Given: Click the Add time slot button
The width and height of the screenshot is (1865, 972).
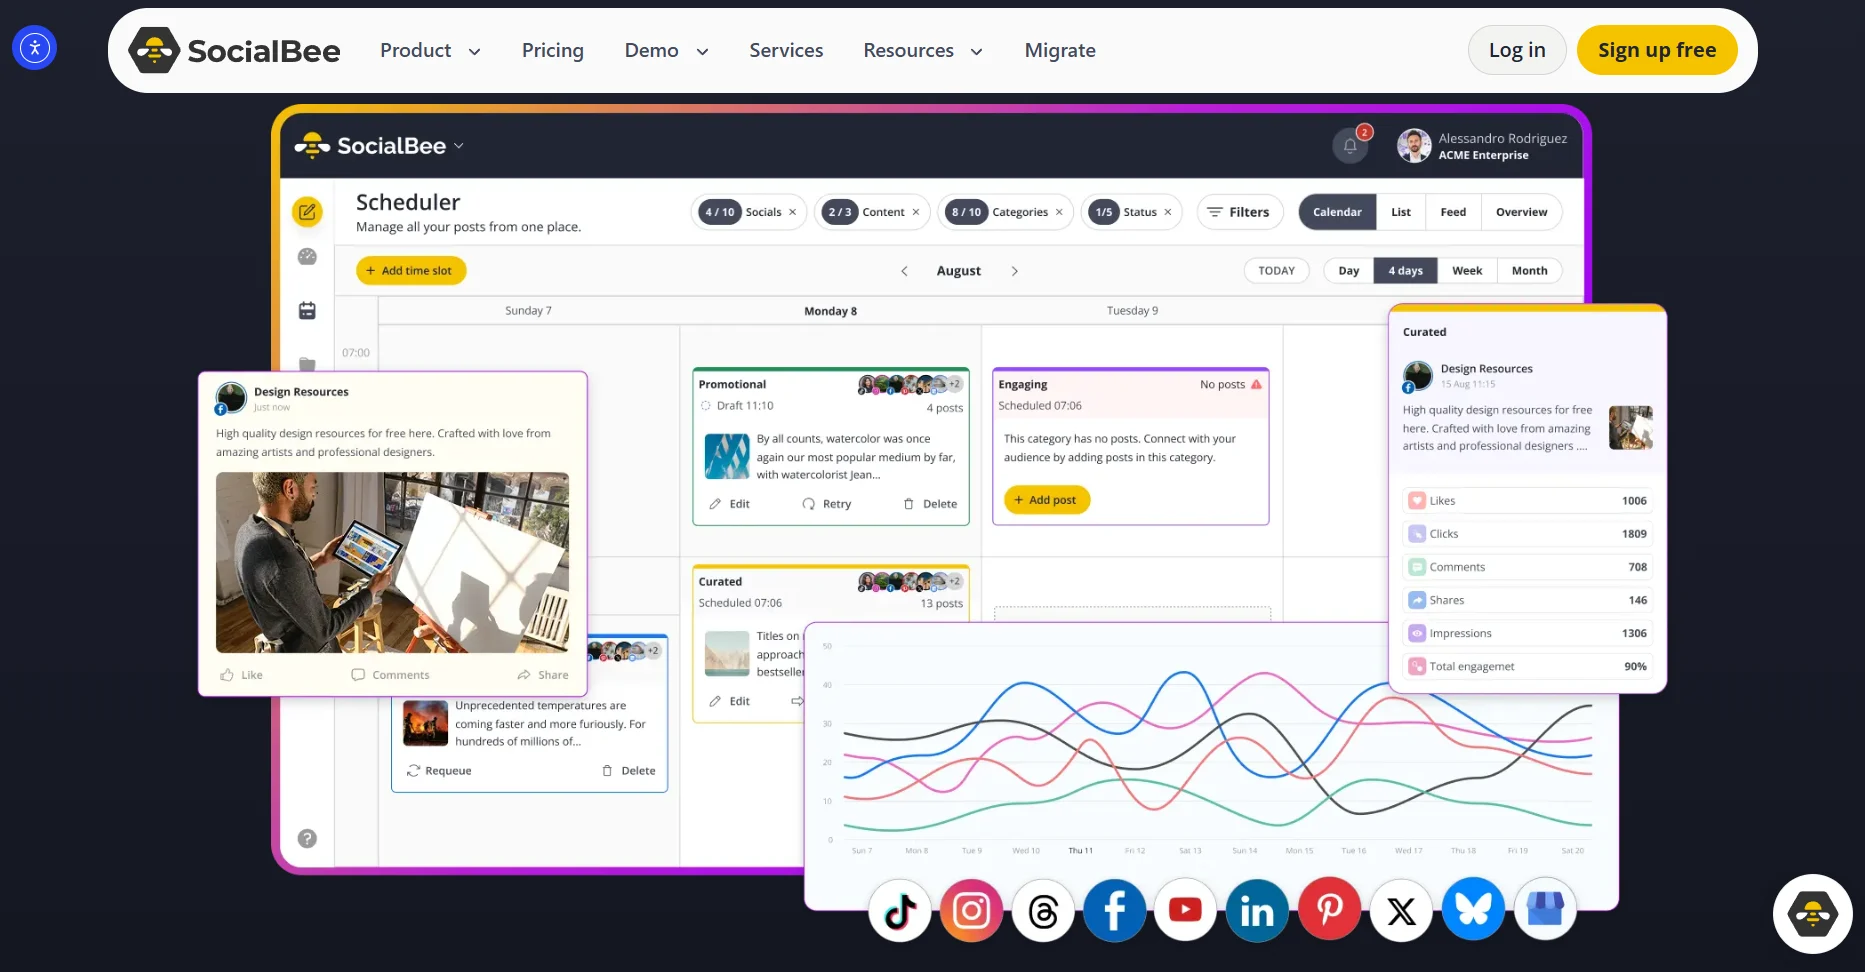Looking at the screenshot, I should click(411, 271).
